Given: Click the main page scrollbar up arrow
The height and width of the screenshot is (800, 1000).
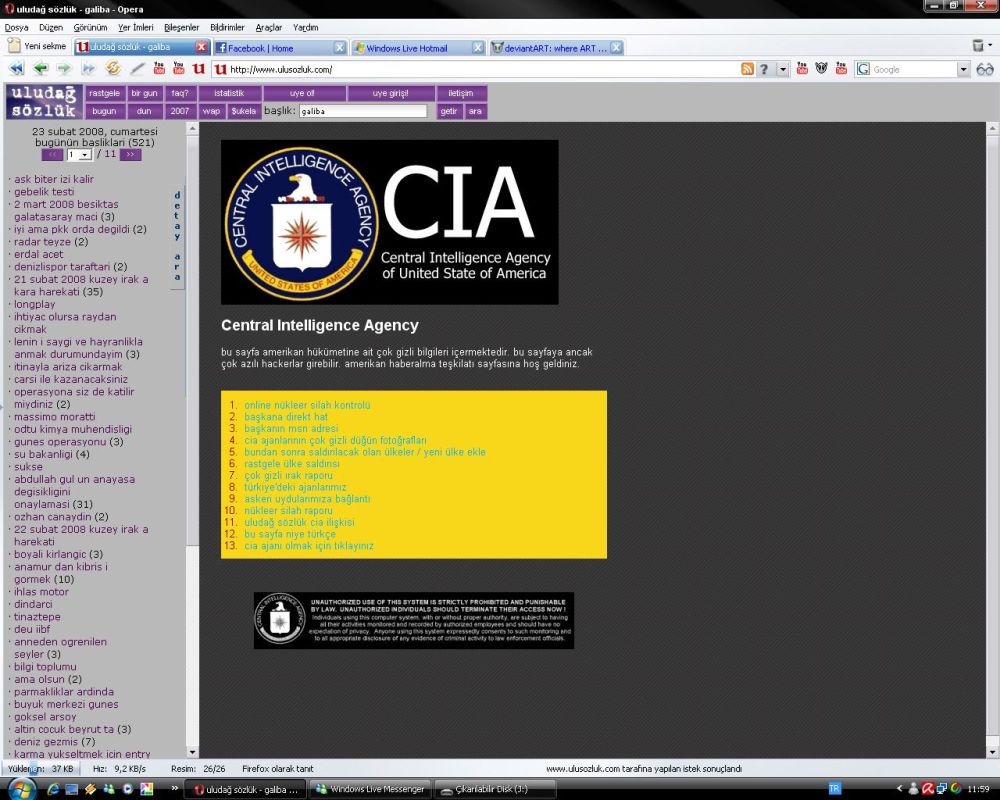Looking at the screenshot, I should [992, 128].
